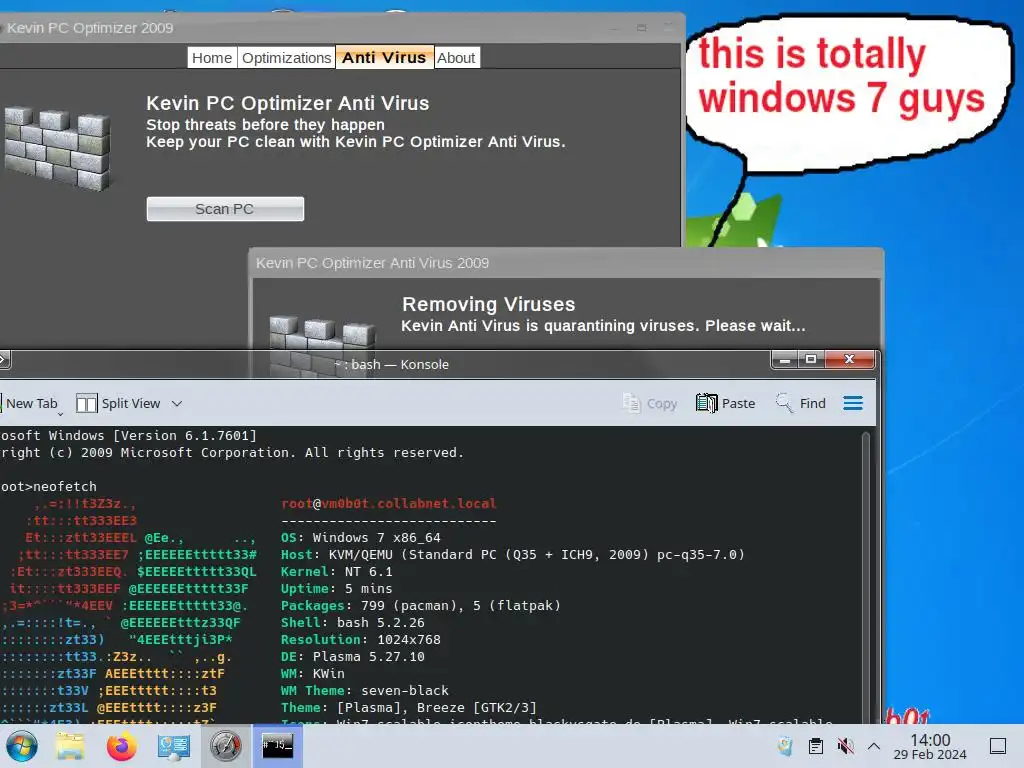Select the Anti Virus tab
This screenshot has width=1024, height=768.
(x=384, y=57)
